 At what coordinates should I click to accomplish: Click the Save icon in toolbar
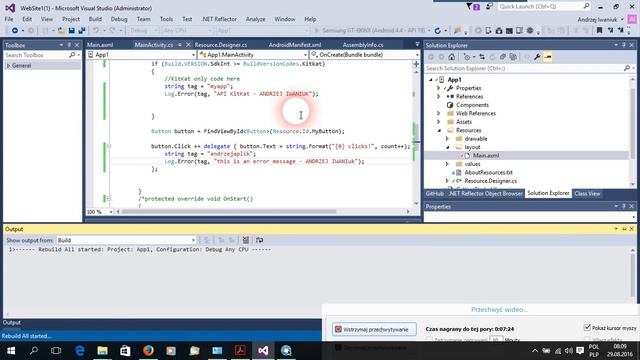71,31
